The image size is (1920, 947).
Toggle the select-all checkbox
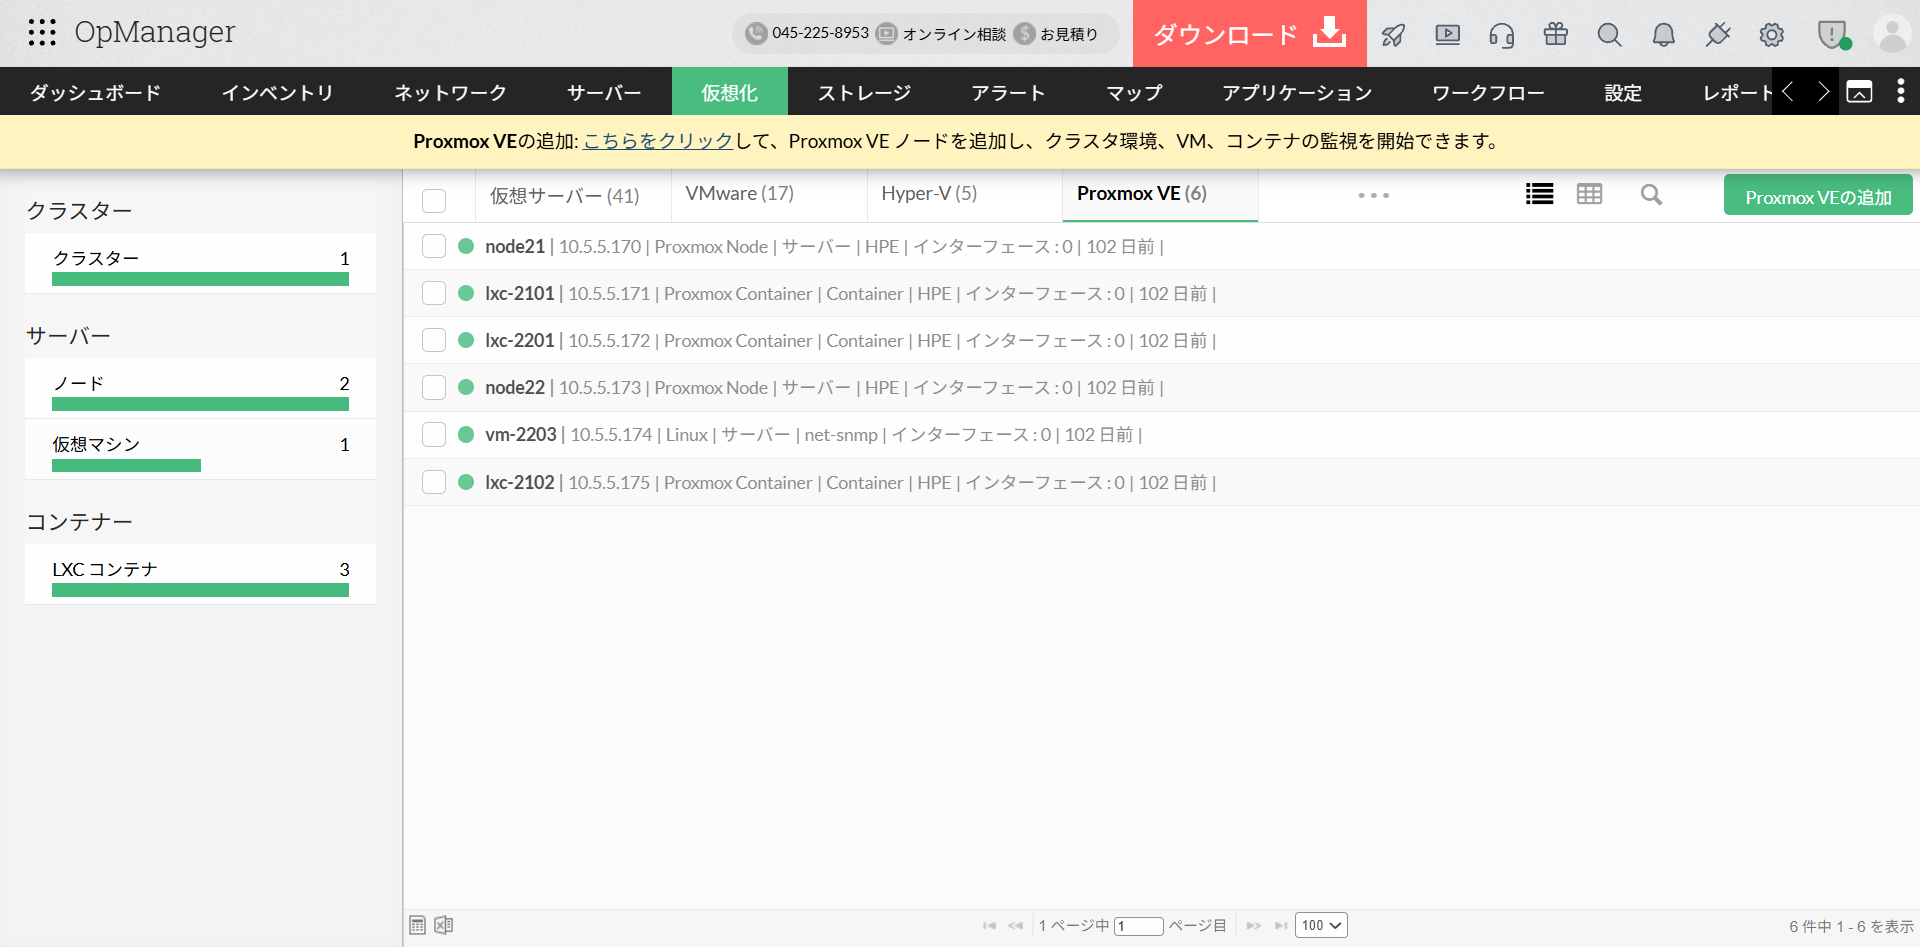click(x=434, y=200)
